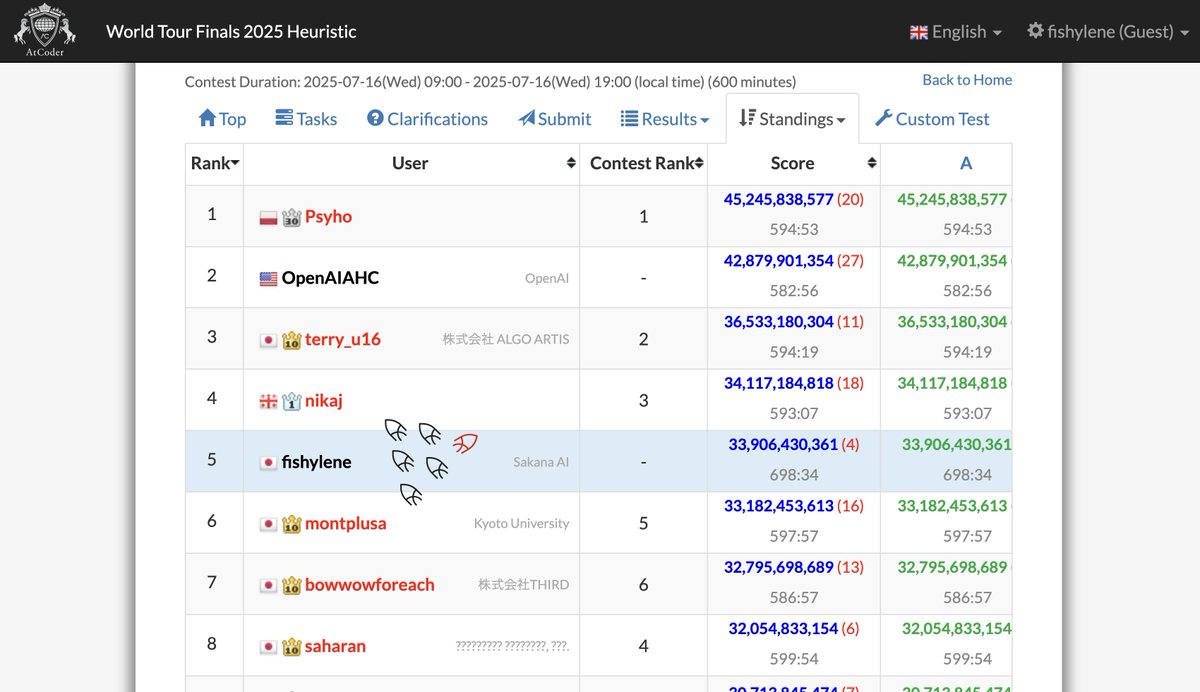Image resolution: width=1200 pixels, height=692 pixels.
Task: Click the crown badge next to nikaj
Action: 291,401
